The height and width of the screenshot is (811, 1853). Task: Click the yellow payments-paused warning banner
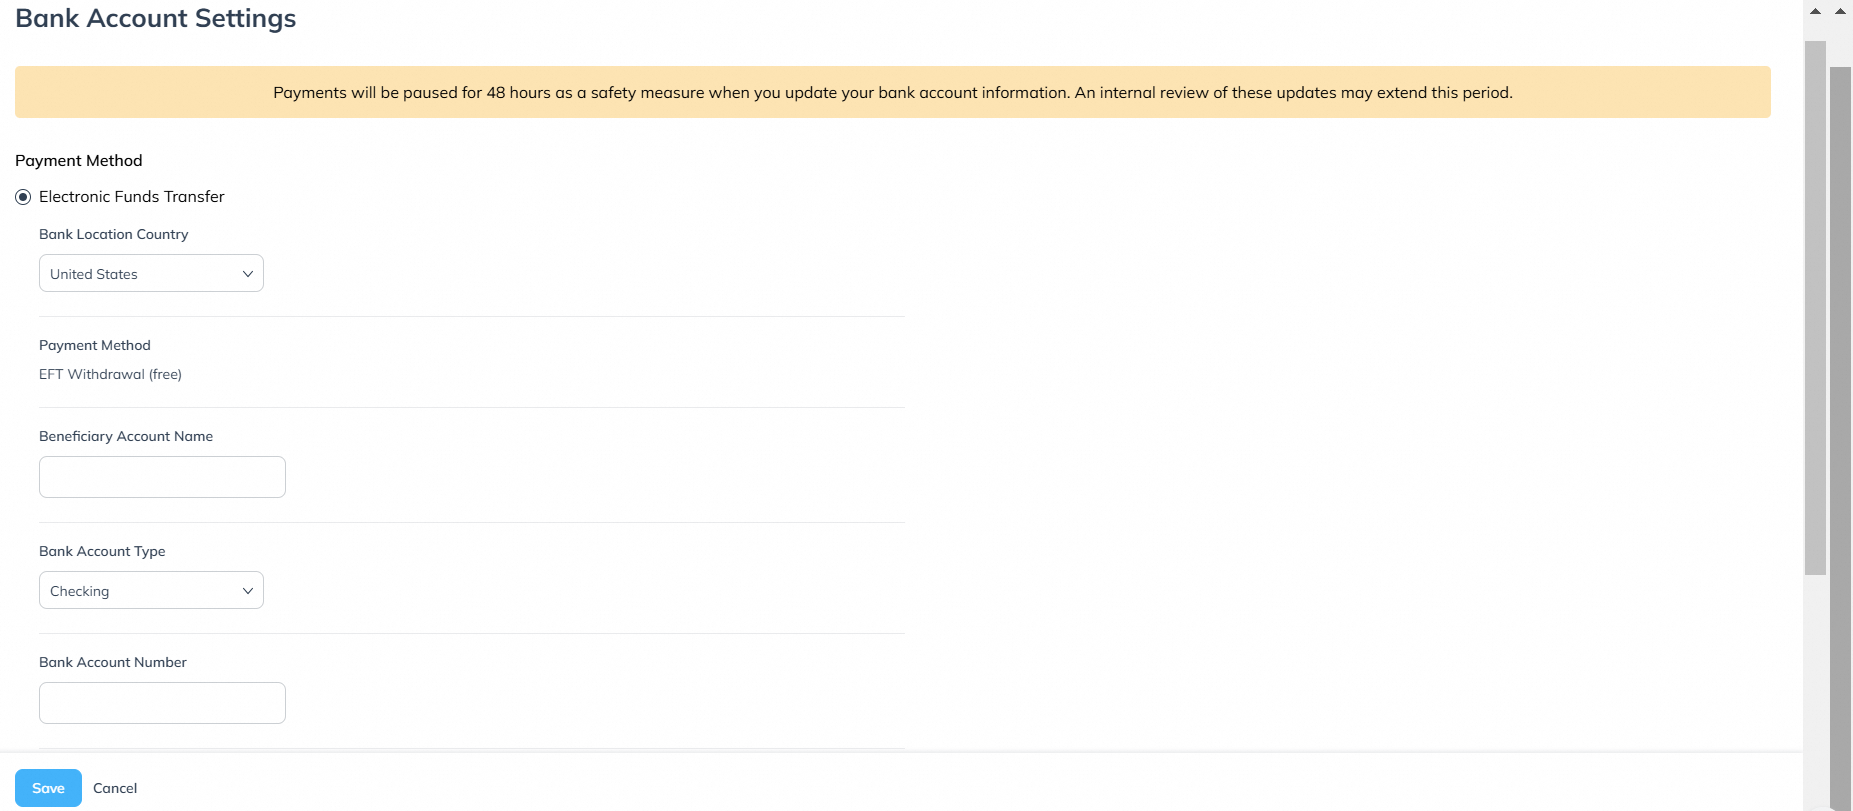(x=892, y=92)
